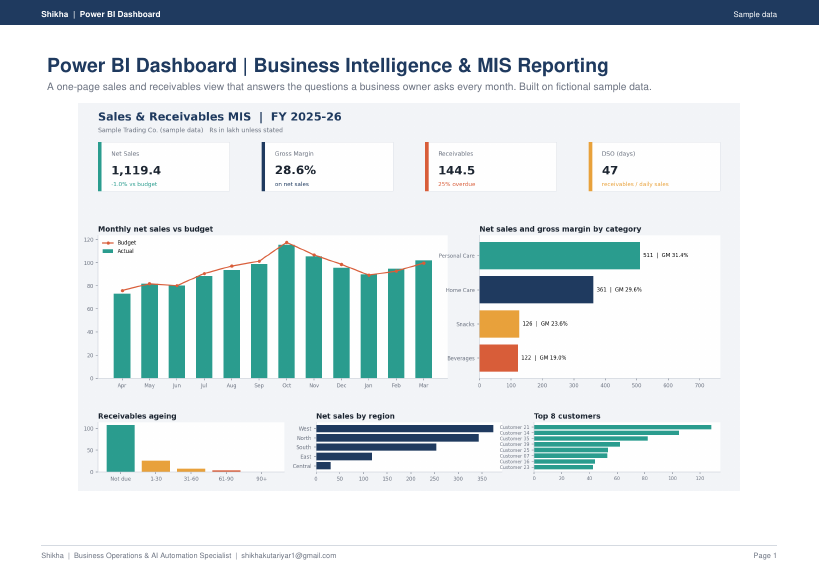
Task: Click the 'Sample data' label in header
Action: coord(755,14)
